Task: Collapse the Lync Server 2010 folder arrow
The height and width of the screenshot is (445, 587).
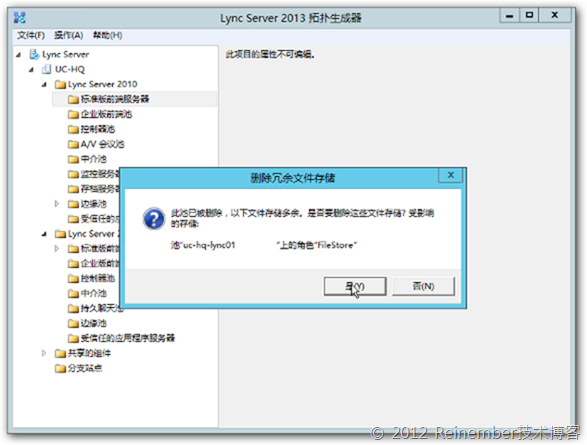Action: coord(45,85)
